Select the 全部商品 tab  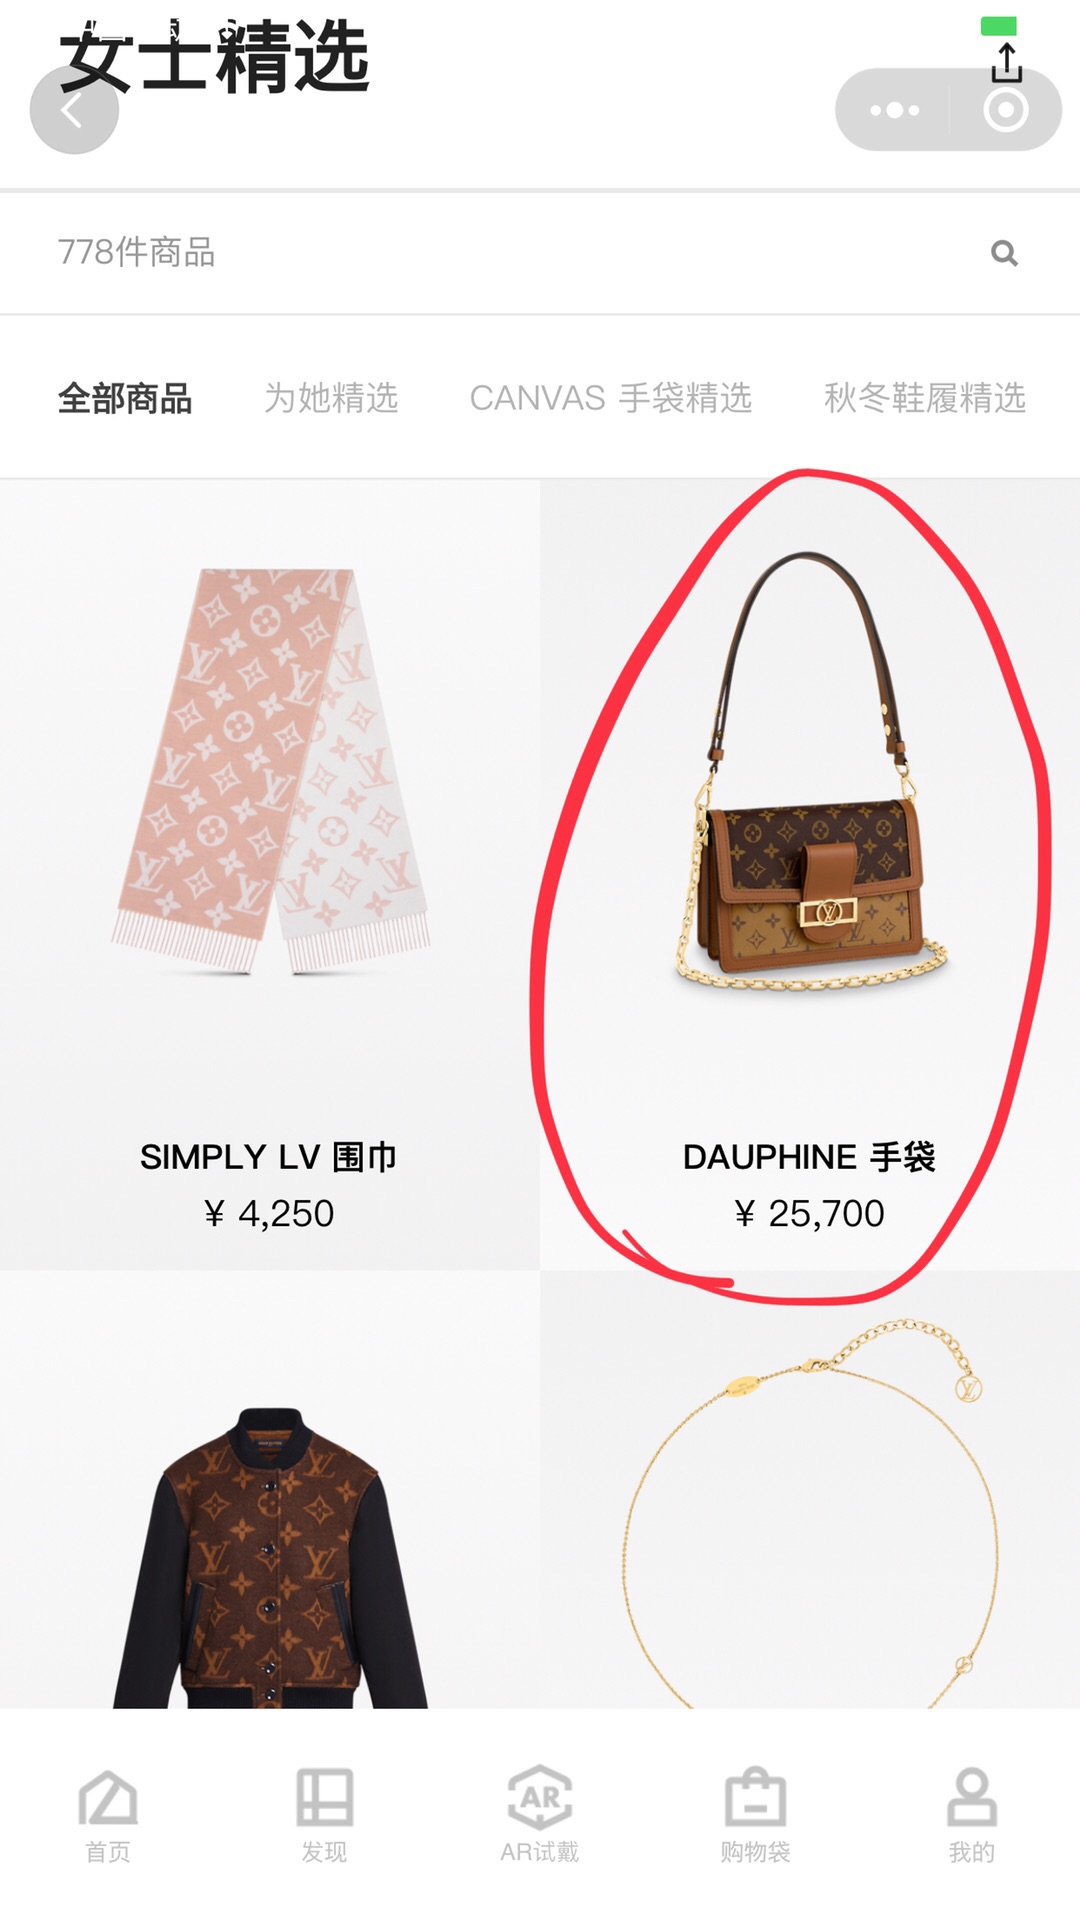pyautogui.click(x=125, y=398)
